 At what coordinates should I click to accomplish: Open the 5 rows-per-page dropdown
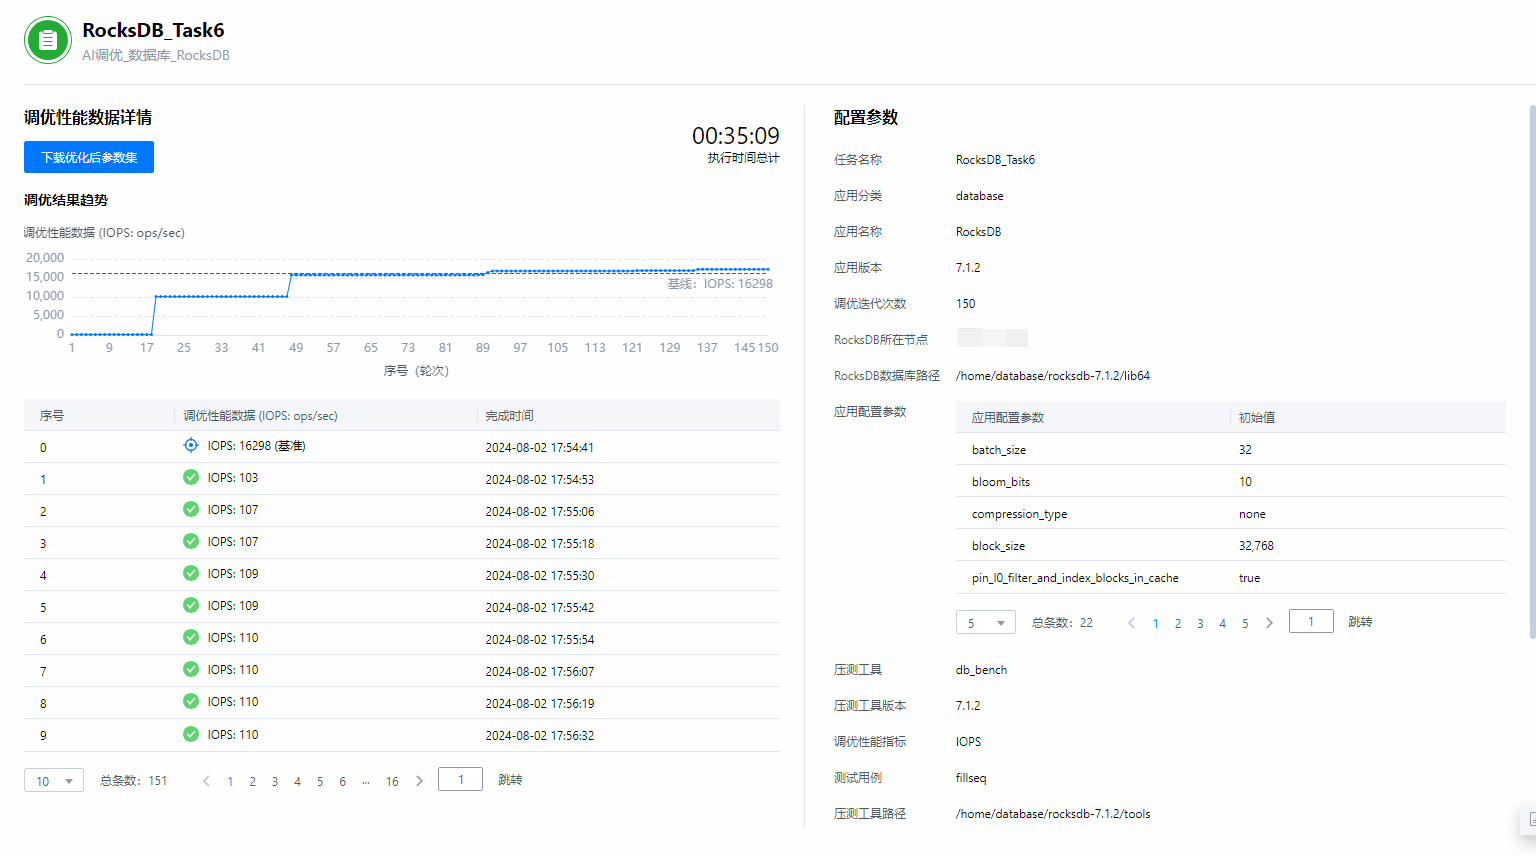click(x=986, y=623)
